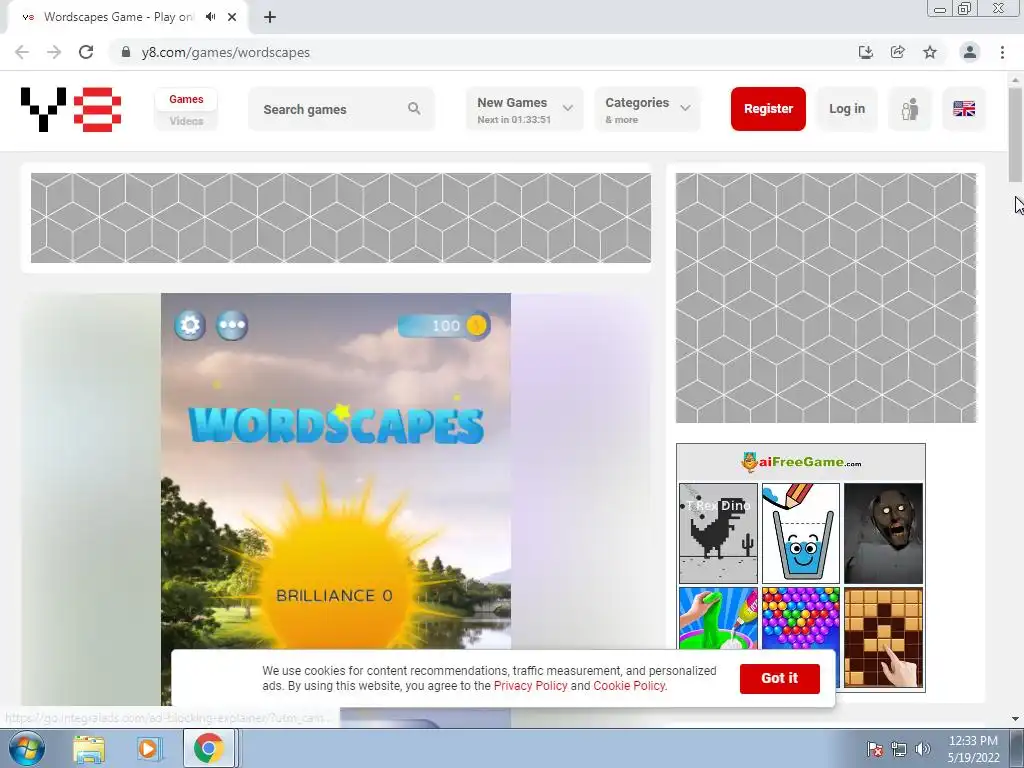Open a new browser tab
The height and width of the screenshot is (768, 1024).
tap(270, 17)
